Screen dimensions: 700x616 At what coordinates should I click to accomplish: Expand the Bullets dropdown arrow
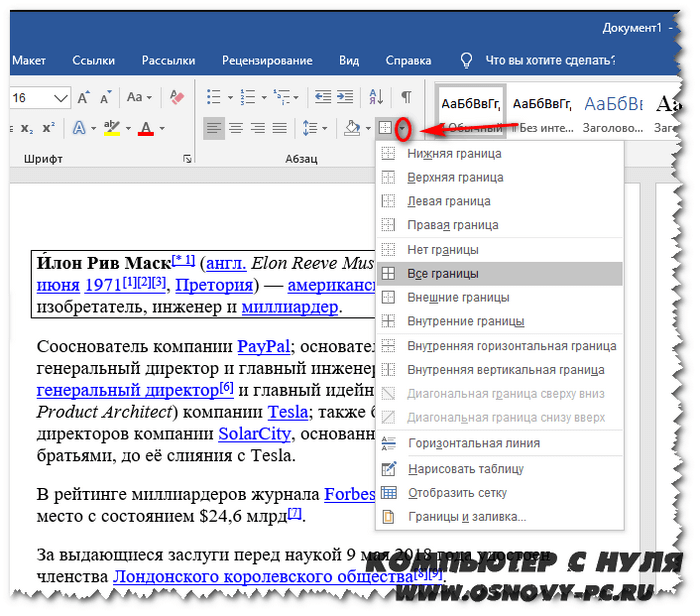pos(230,97)
